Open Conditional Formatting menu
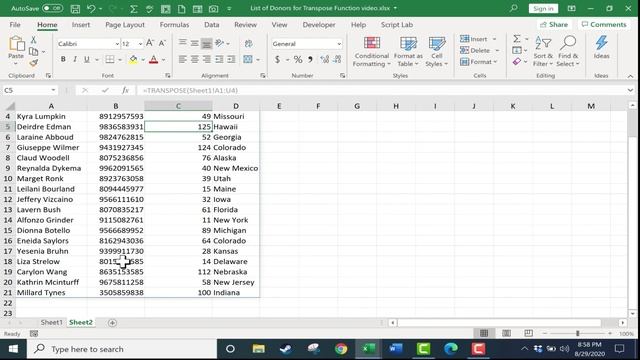 tap(371, 51)
